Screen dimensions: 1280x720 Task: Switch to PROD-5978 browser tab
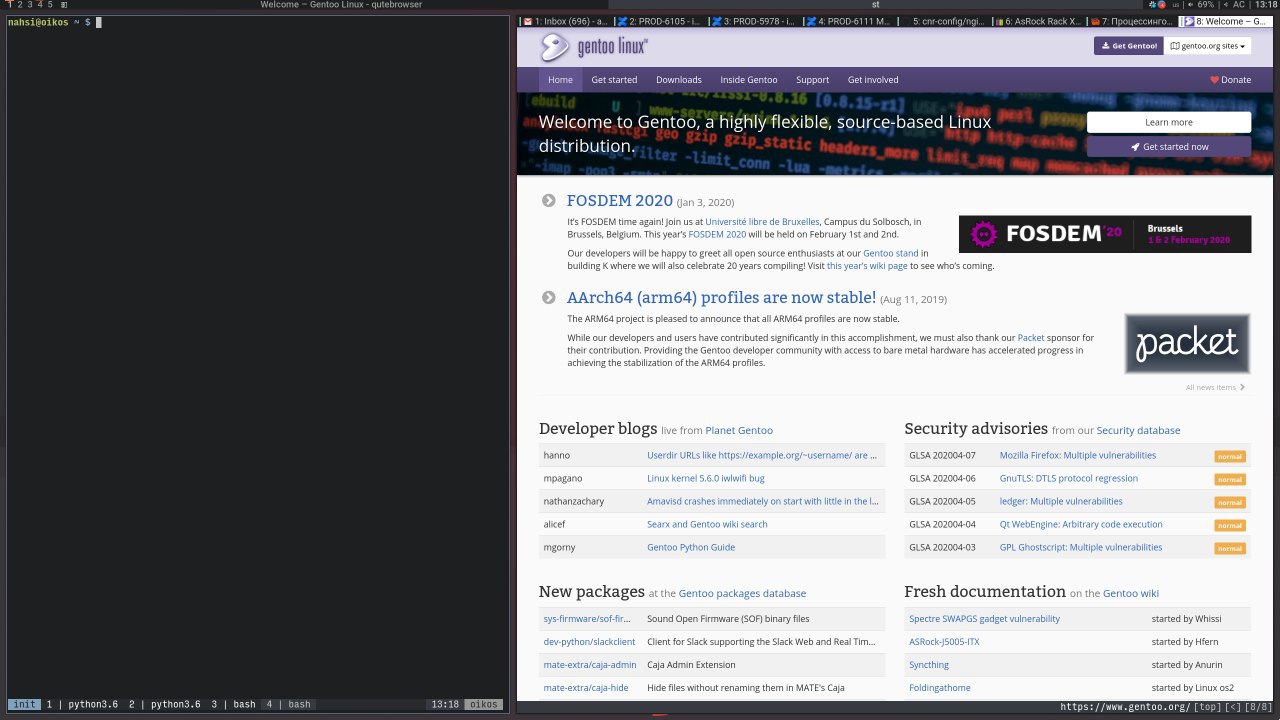point(754,21)
